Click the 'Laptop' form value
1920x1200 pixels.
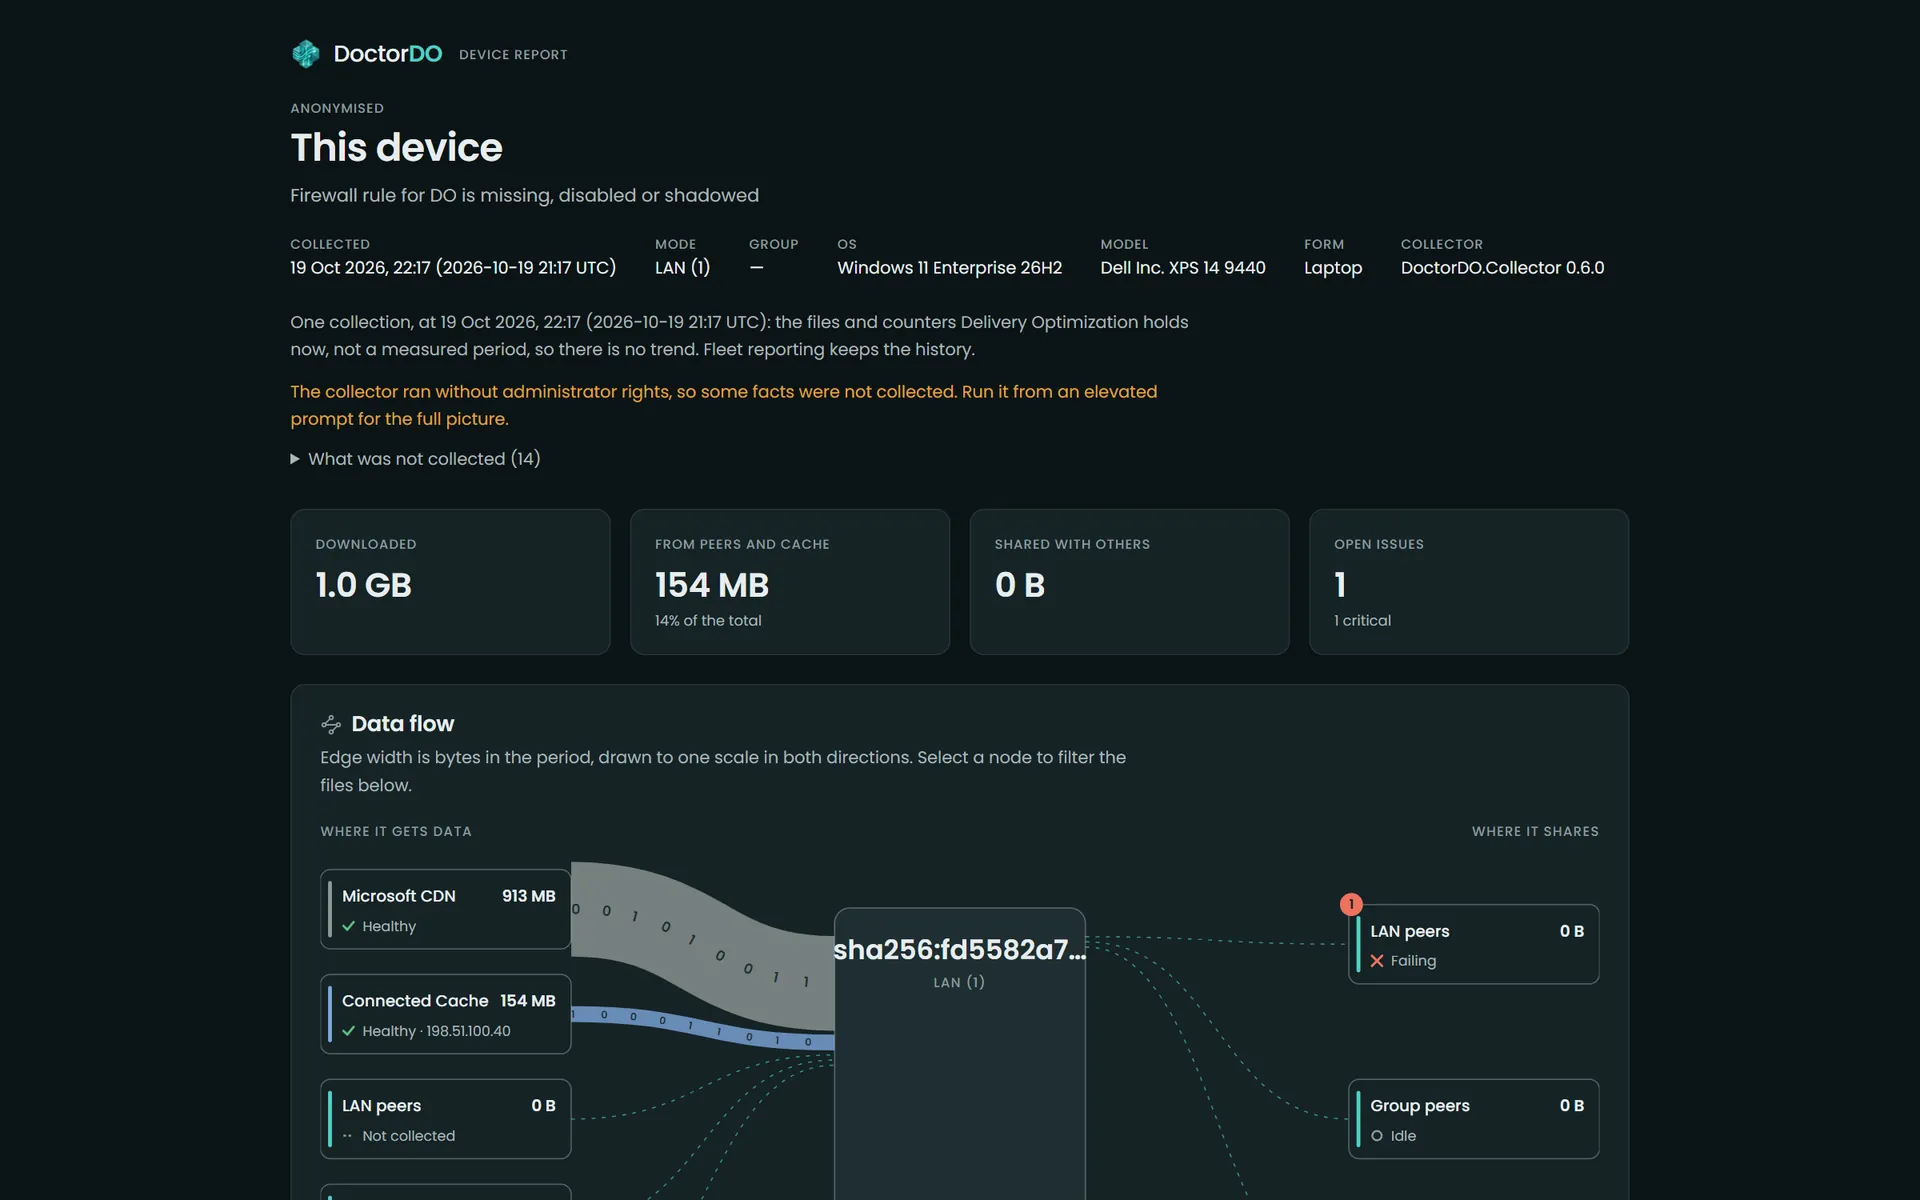point(1333,268)
